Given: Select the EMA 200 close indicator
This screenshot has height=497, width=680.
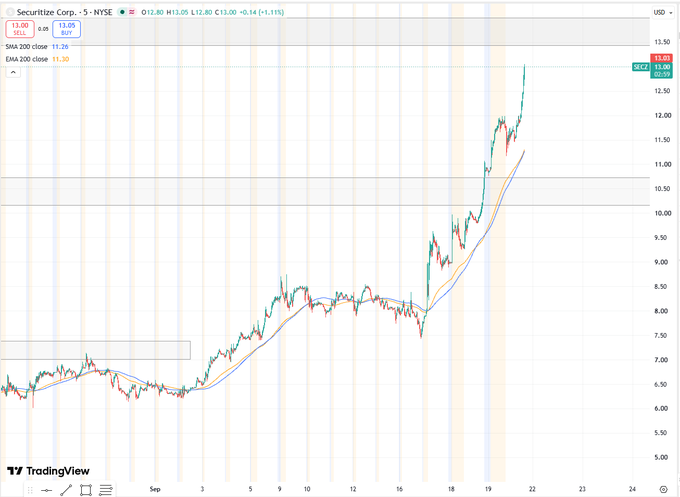Looking at the screenshot, I should [26, 59].
